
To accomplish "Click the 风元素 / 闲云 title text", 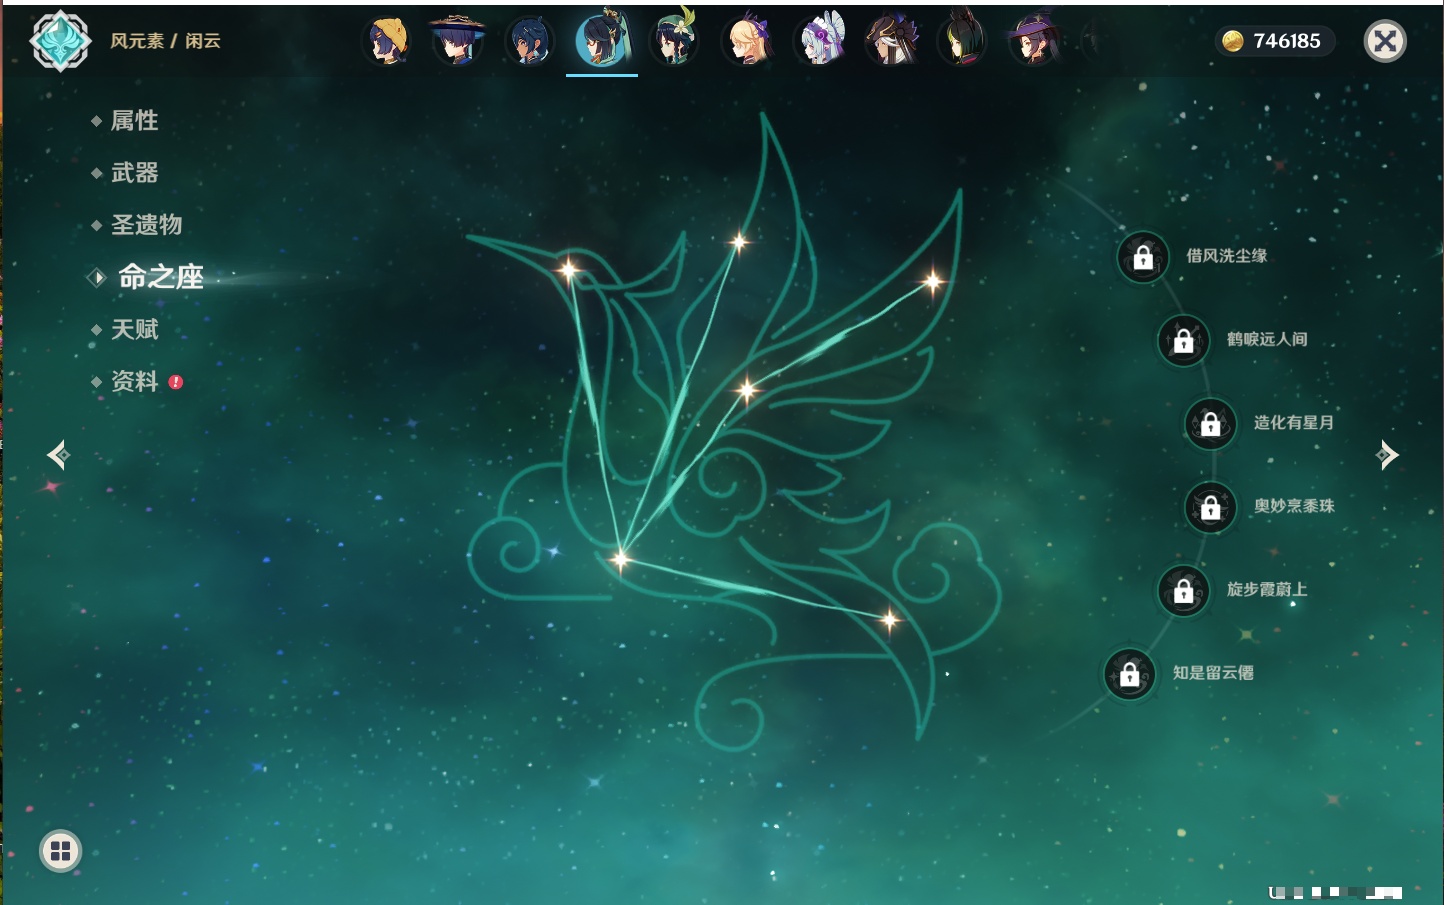I will pyautogui.click(x=165, y=41).
